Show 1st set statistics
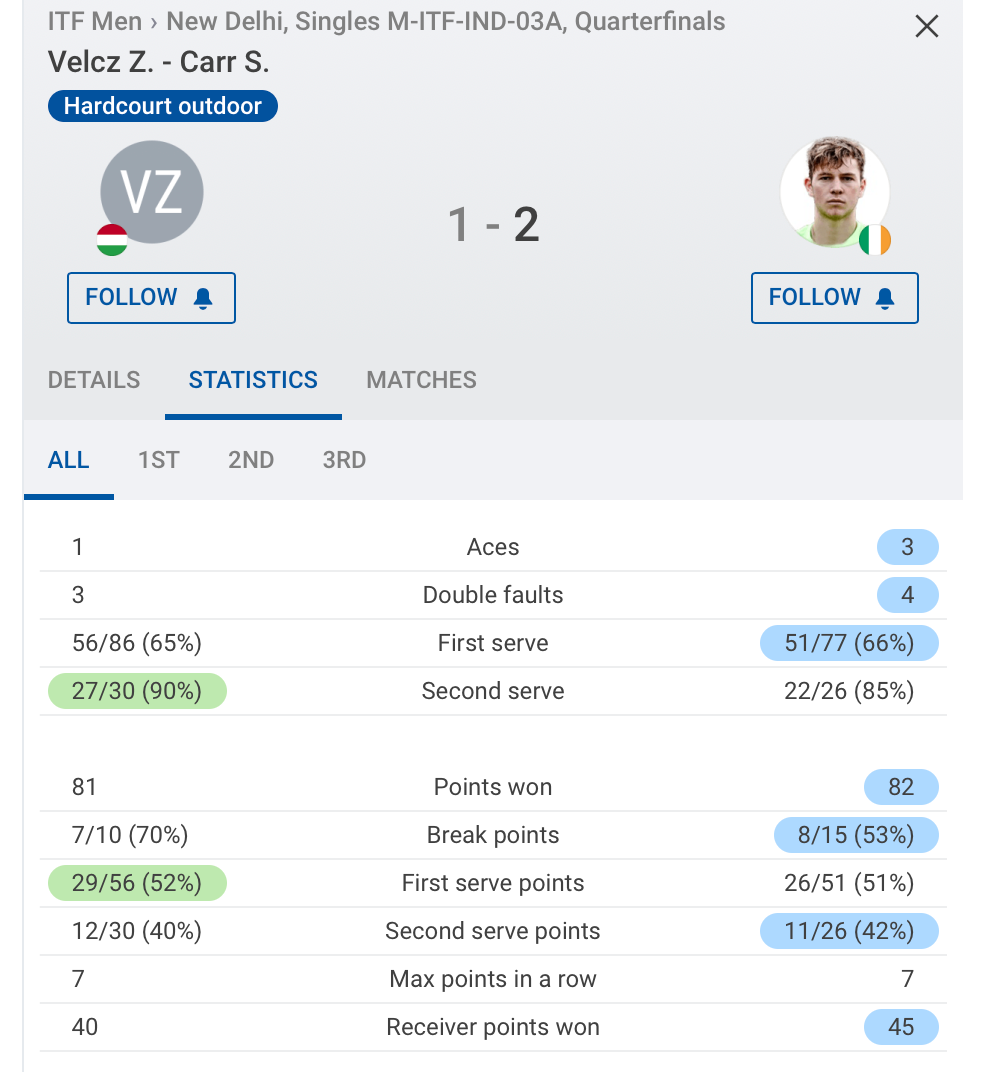 (x=158, y=460)
